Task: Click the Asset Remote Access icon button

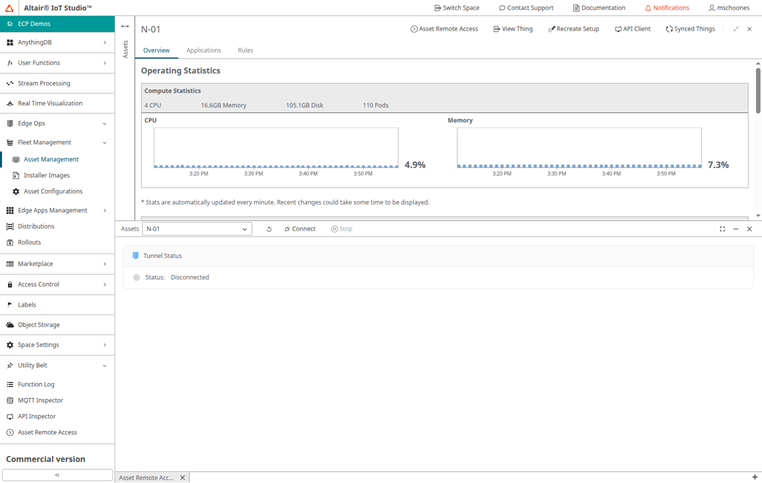Action: 414,29
